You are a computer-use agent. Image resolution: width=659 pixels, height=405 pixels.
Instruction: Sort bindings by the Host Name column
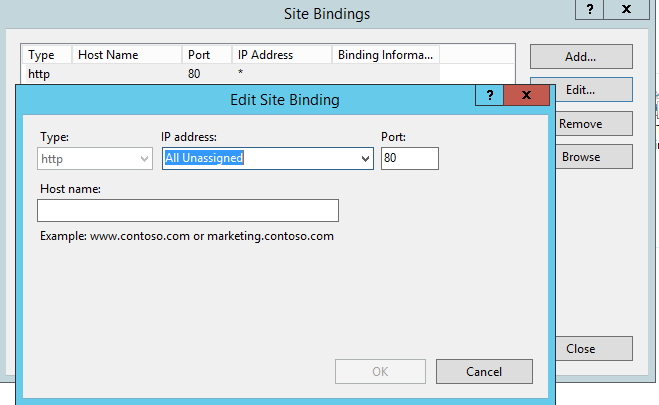(x=127, y=55)
